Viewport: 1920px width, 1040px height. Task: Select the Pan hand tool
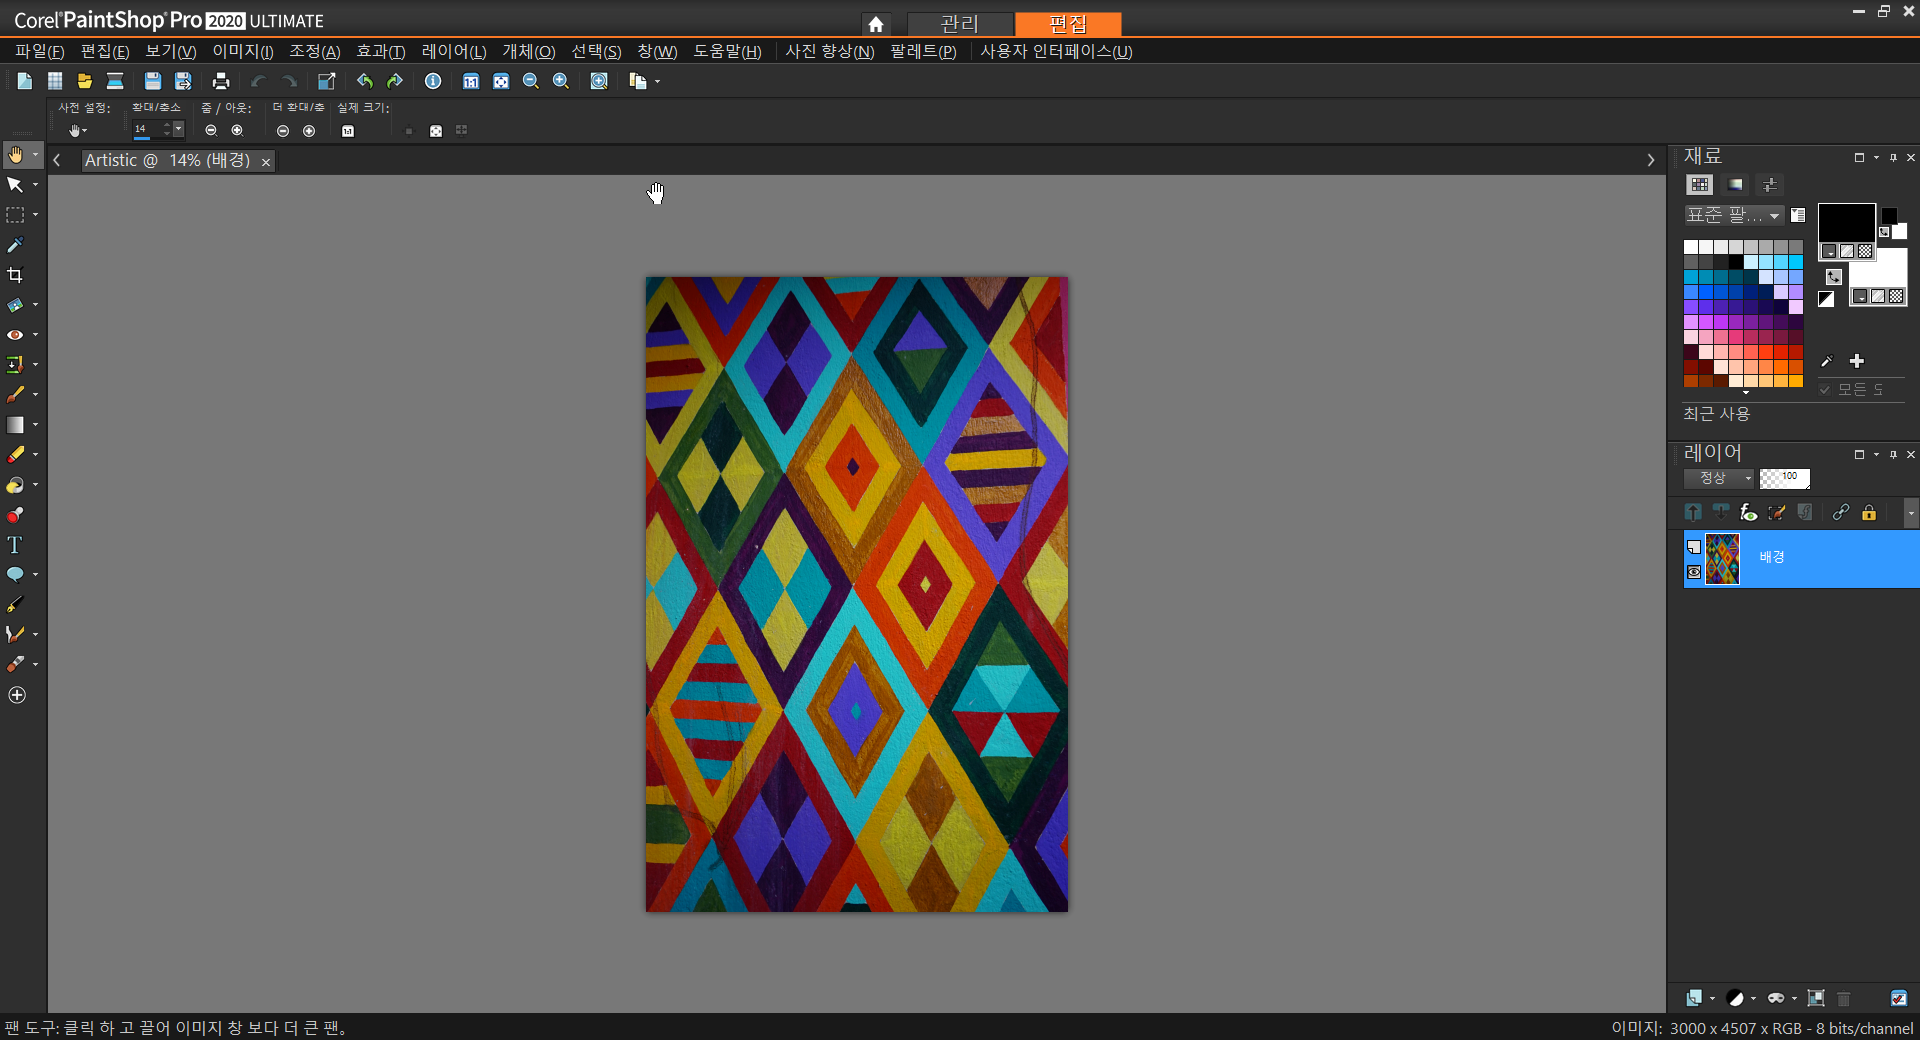[16, 155]
